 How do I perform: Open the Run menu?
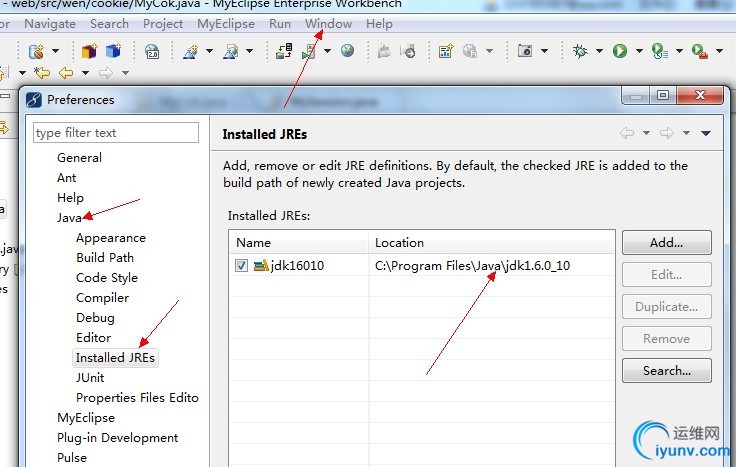pyautogui.click(x=280, y=23)
